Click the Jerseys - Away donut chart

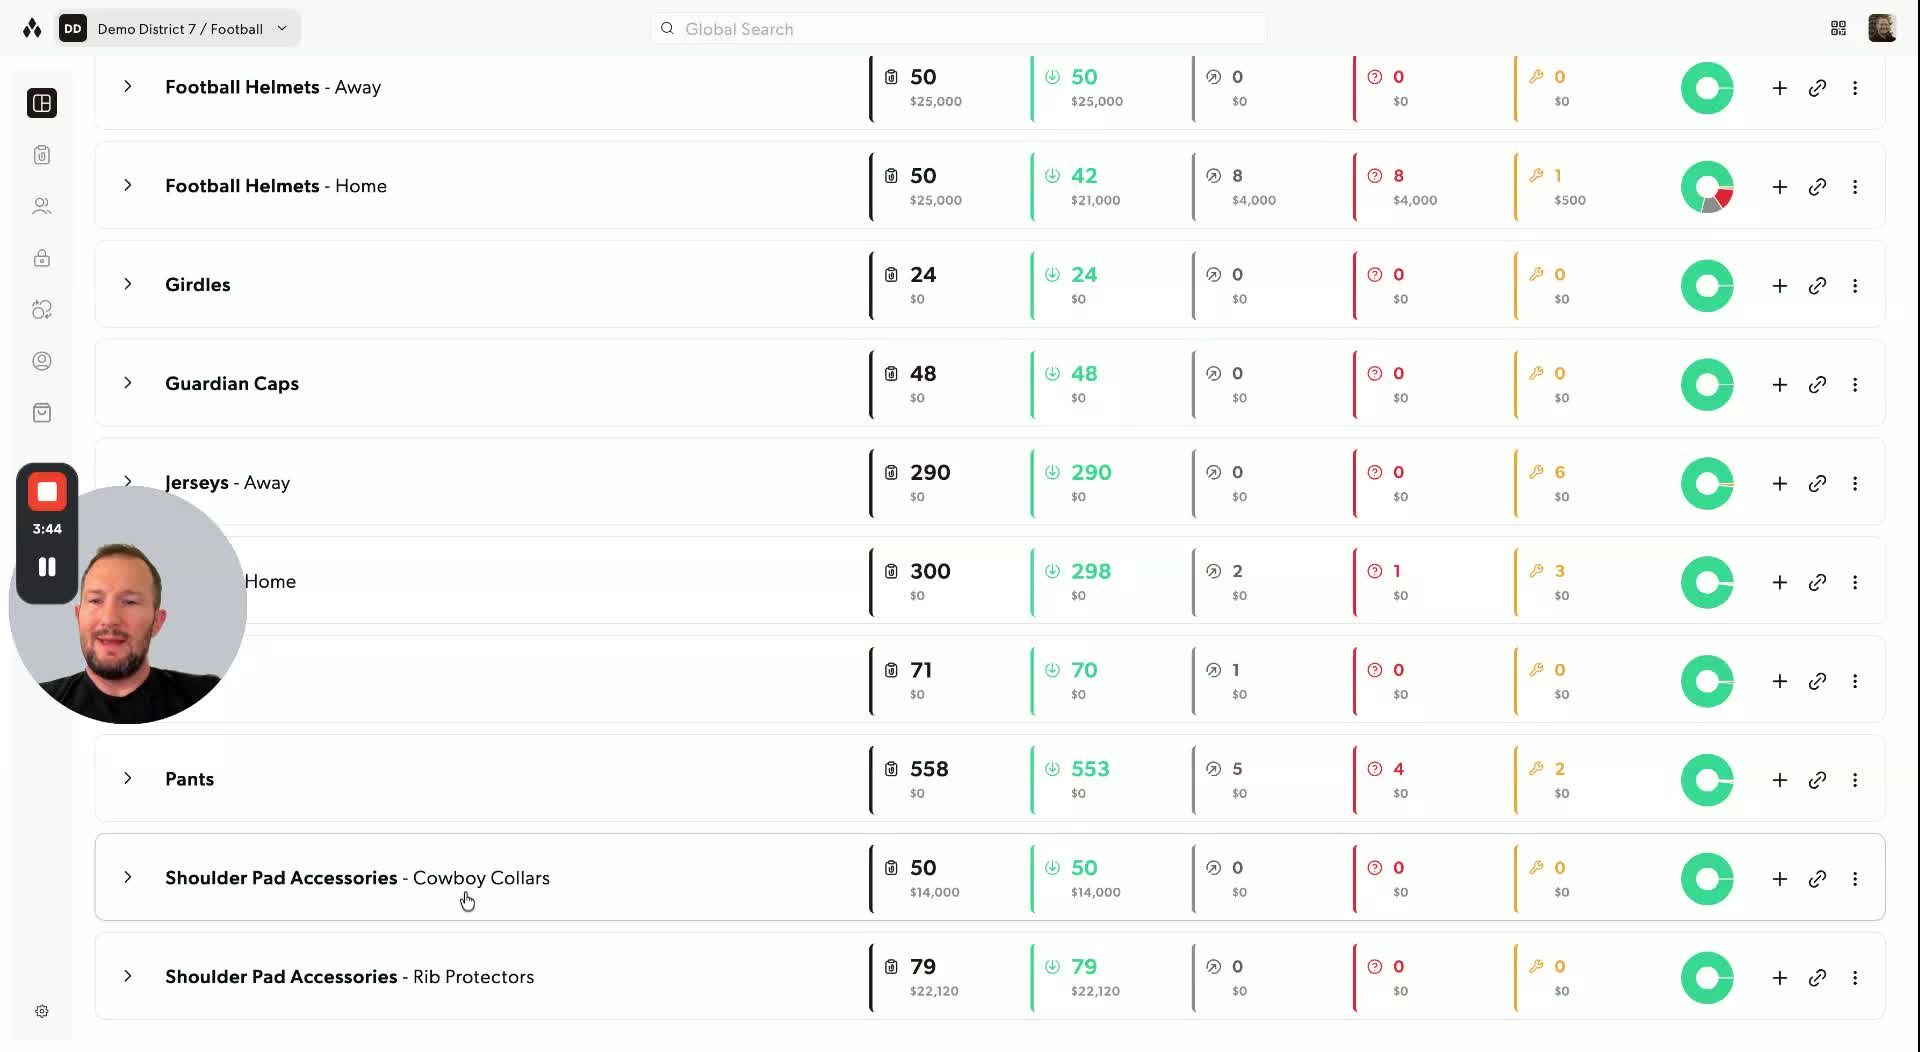tap(1707, 484)
